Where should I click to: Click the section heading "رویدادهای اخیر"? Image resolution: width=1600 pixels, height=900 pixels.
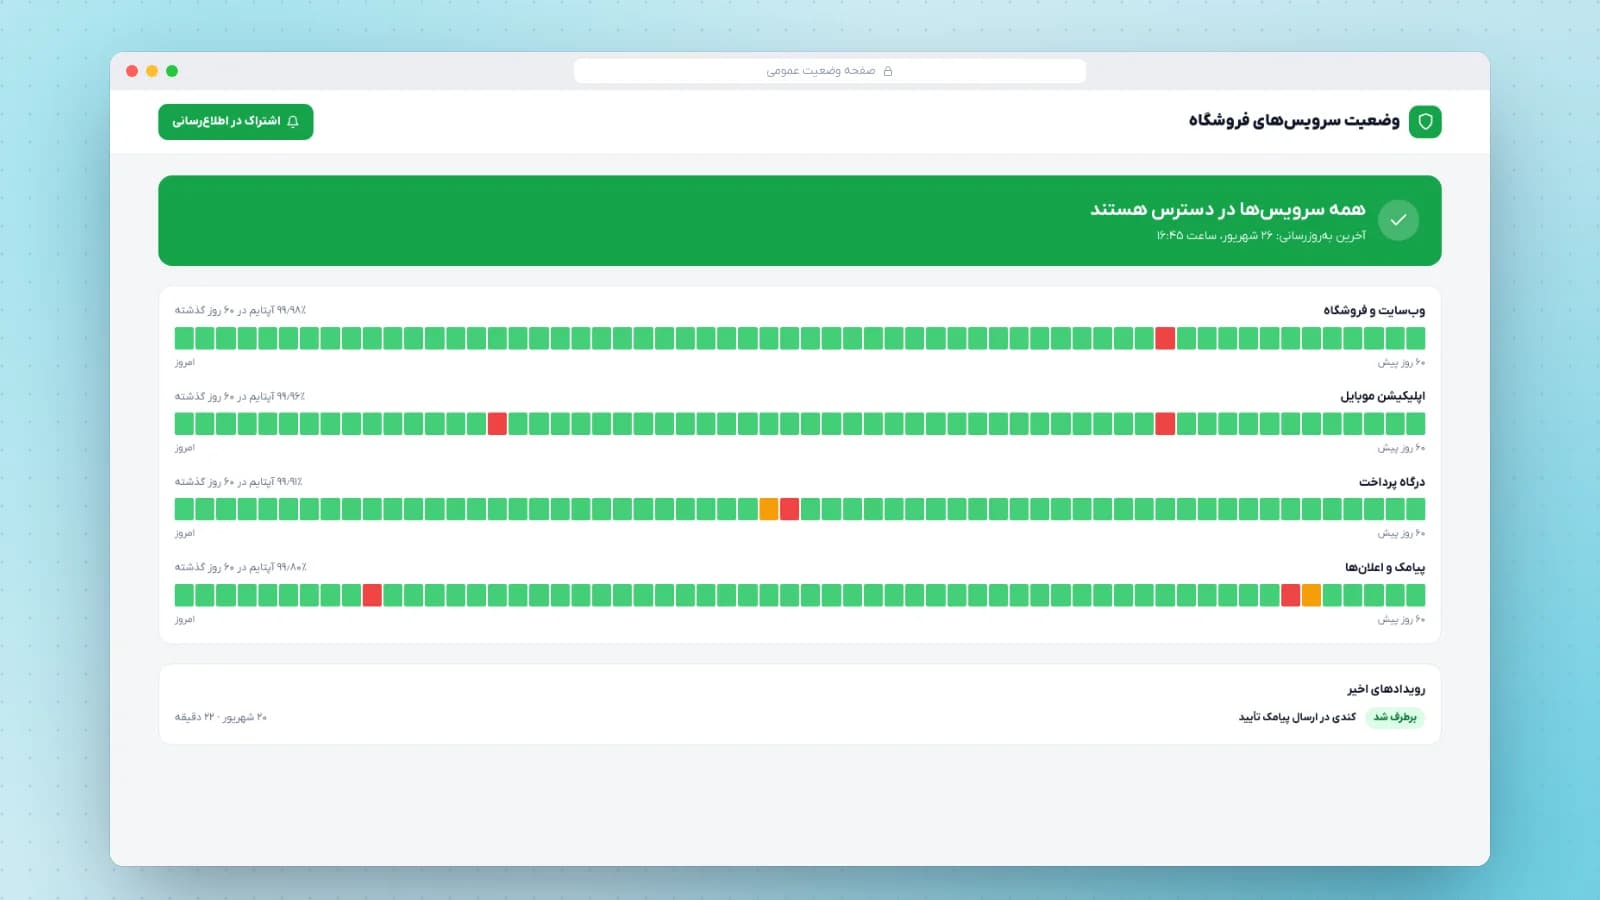(1386, 690)
